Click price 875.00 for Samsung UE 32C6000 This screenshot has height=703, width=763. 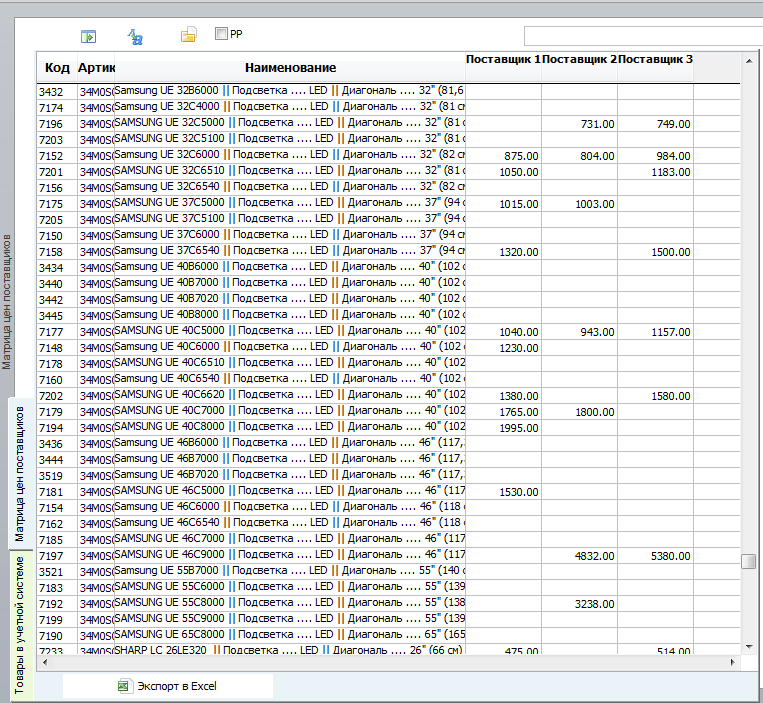pos(521,156)
